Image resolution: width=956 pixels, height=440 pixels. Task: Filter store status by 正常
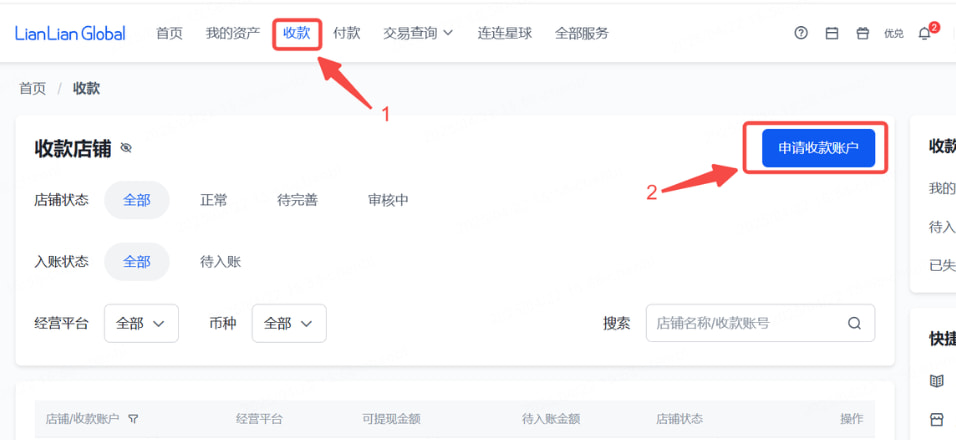click(x=213, y=200)
